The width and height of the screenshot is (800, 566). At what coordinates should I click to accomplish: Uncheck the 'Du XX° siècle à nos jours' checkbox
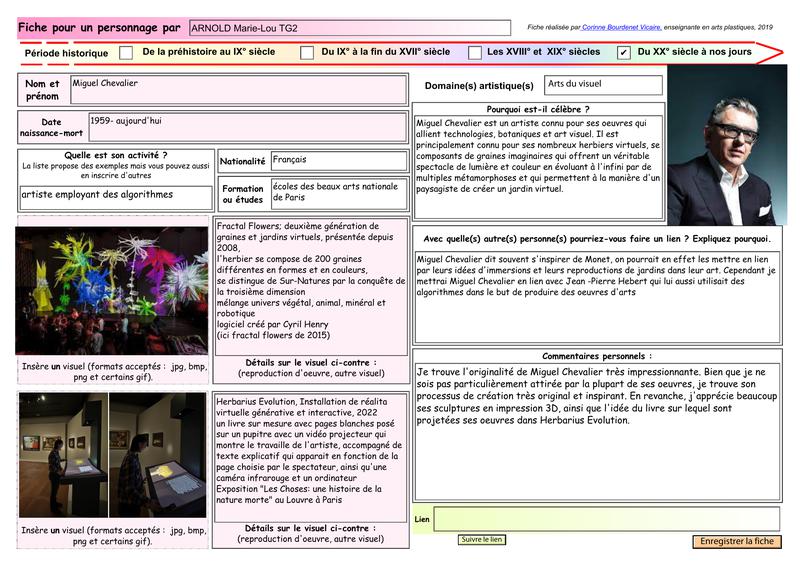[x=624, y=52]
